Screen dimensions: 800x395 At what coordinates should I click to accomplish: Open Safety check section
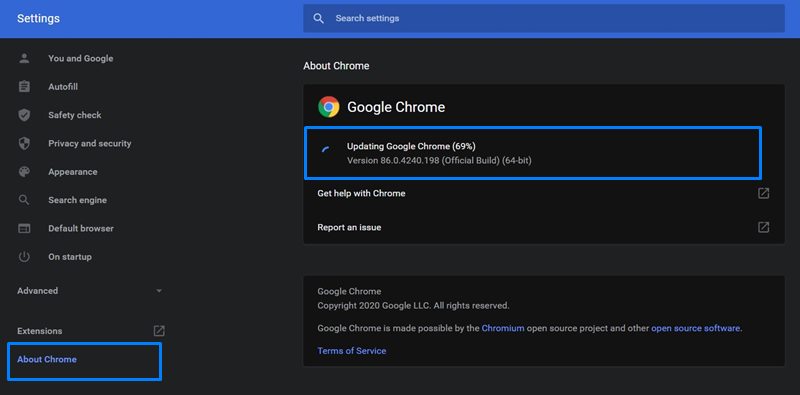point(74,115)
